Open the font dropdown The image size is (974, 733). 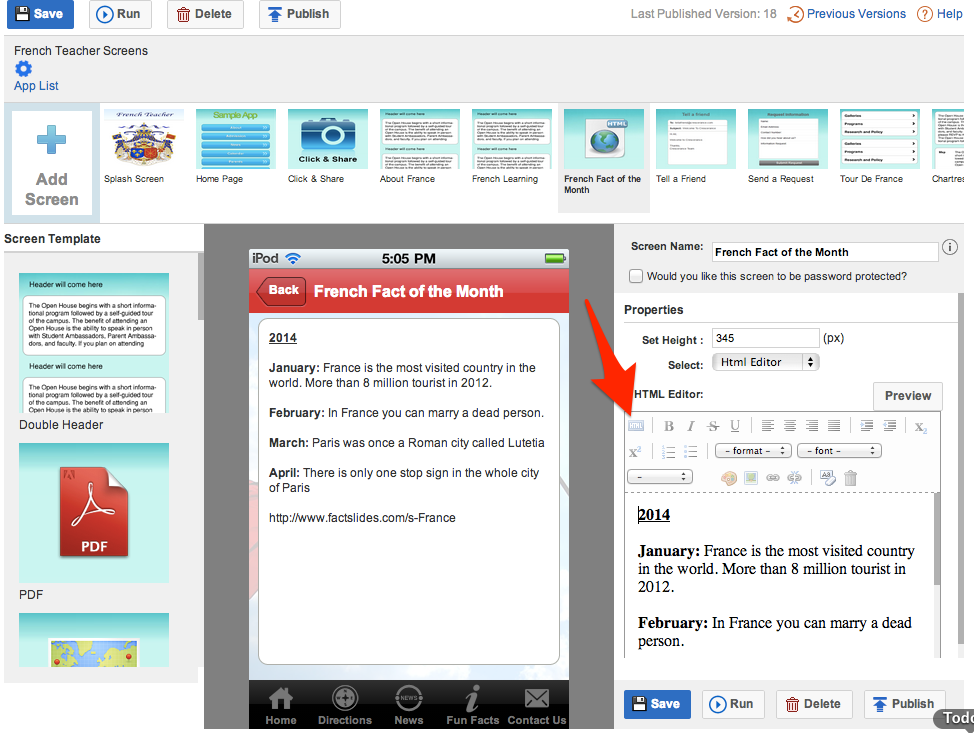coord(840,450)
